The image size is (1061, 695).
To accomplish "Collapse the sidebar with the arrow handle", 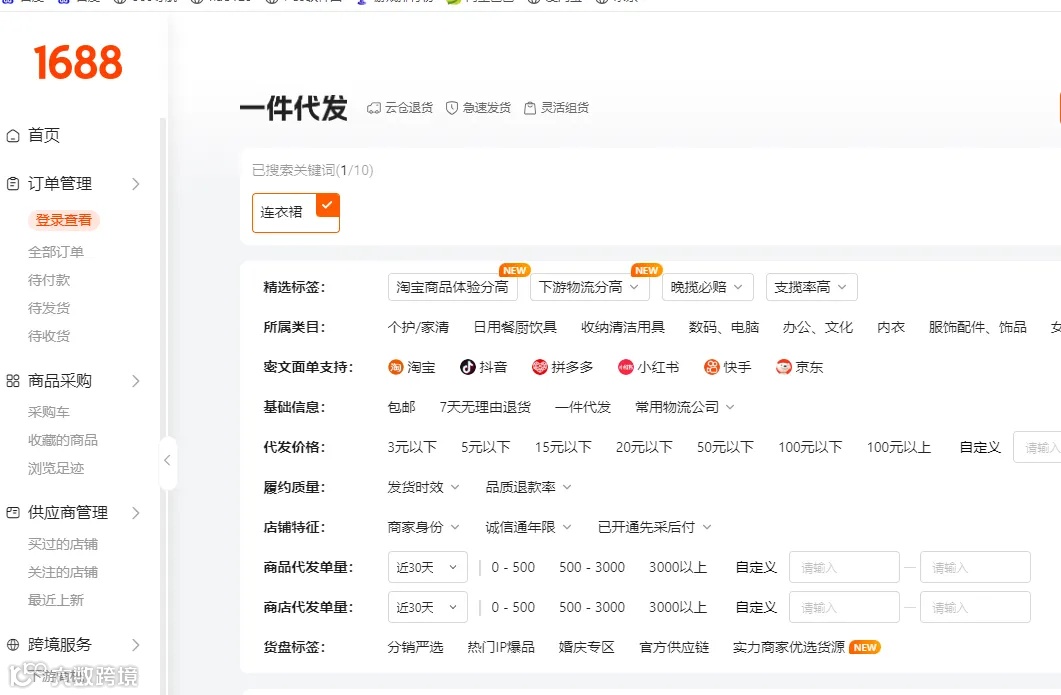I will [168, 460].
